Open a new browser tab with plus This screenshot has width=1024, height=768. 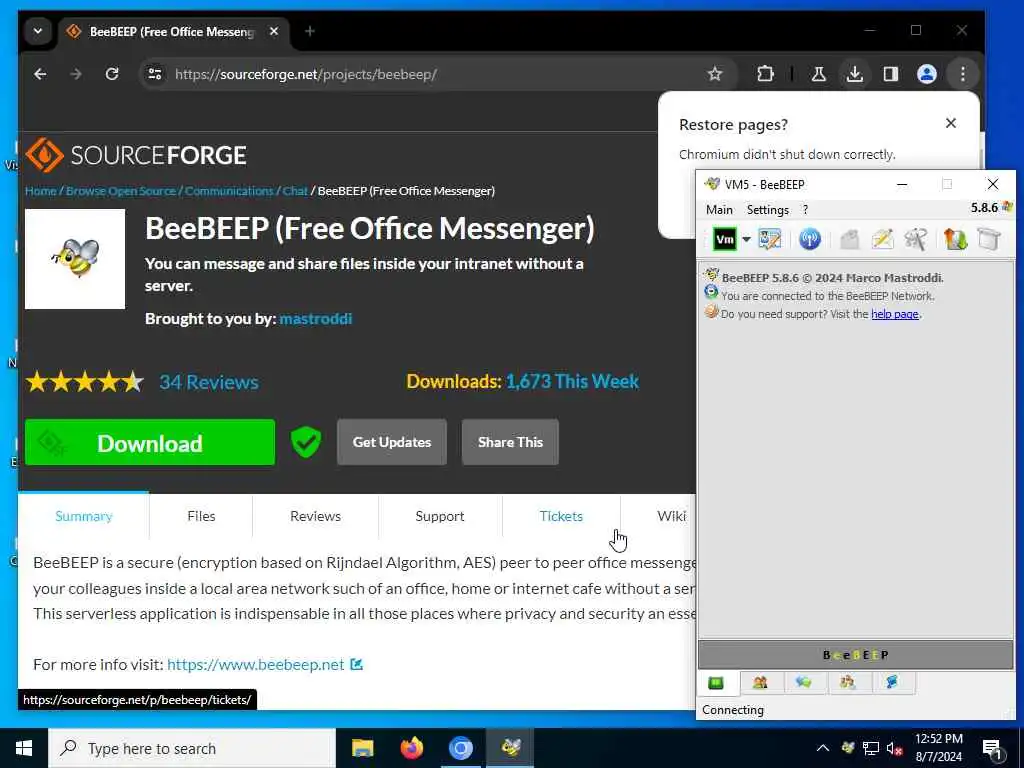(x=310, y=31)
